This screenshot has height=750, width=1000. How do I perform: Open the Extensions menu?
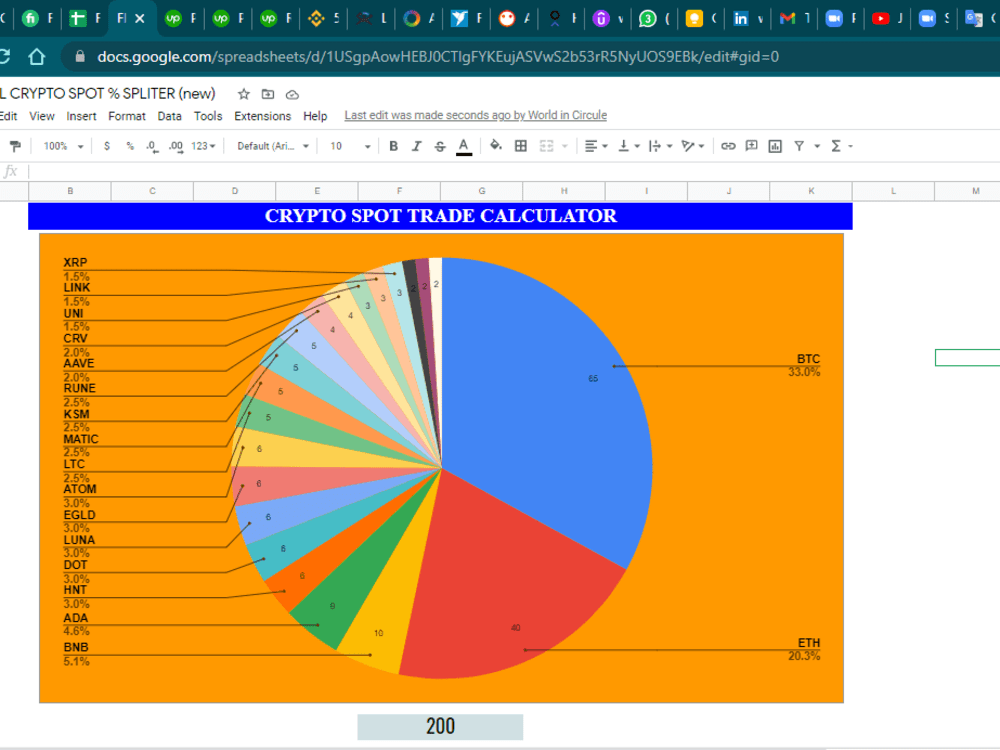point(262,116)
